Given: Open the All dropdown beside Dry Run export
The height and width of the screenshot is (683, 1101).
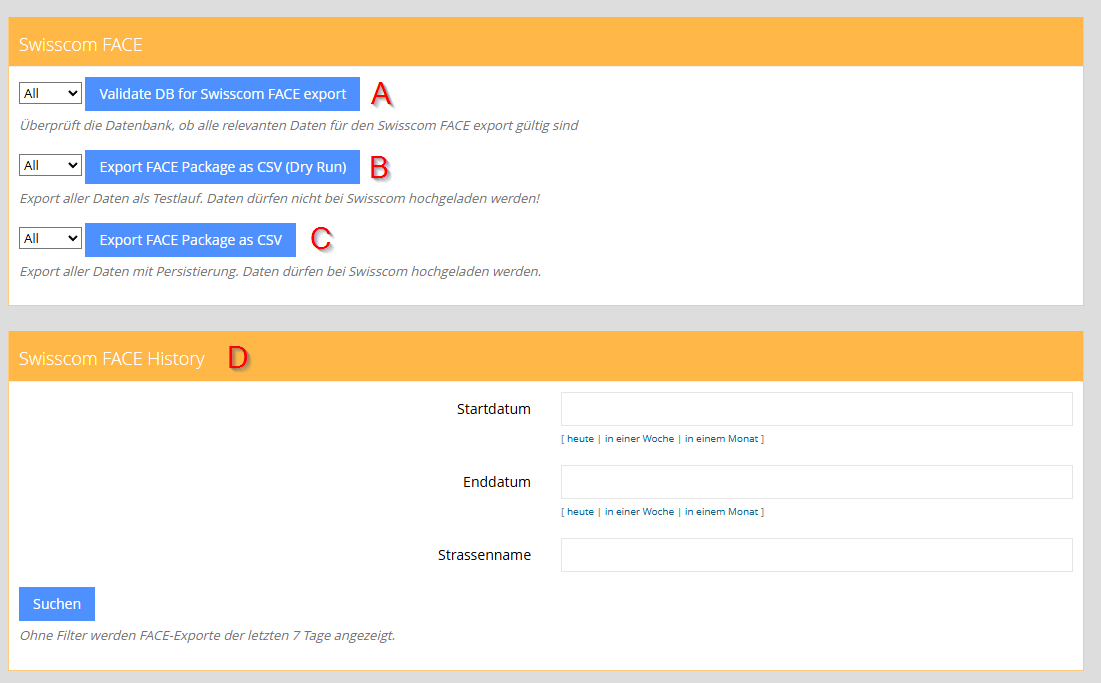Looking at the screenshot, I should (51, 166).
